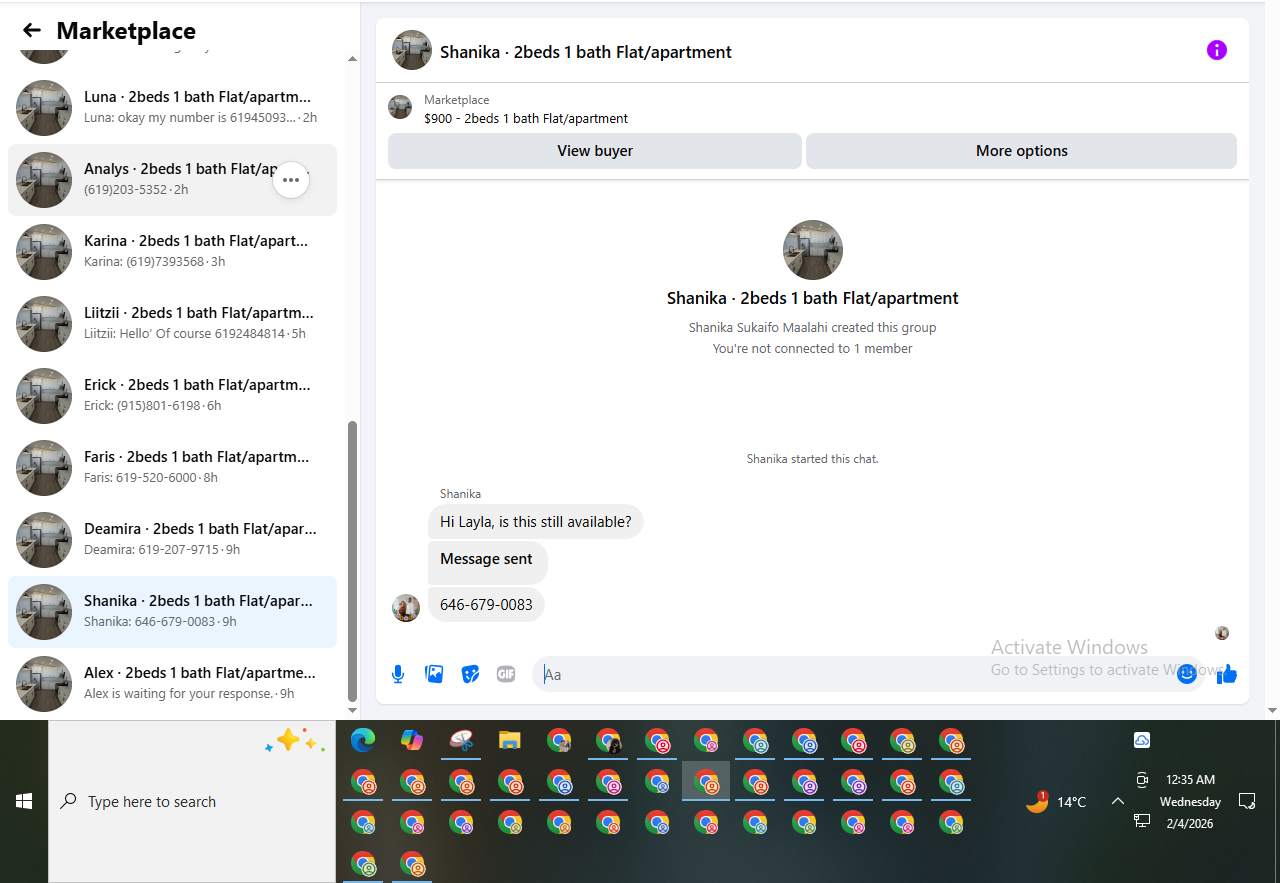1280x883 pixels.
Task: Click 'Shanika Sukaifo Maalahi created this group' text
Action: click(x=813, y=328)
